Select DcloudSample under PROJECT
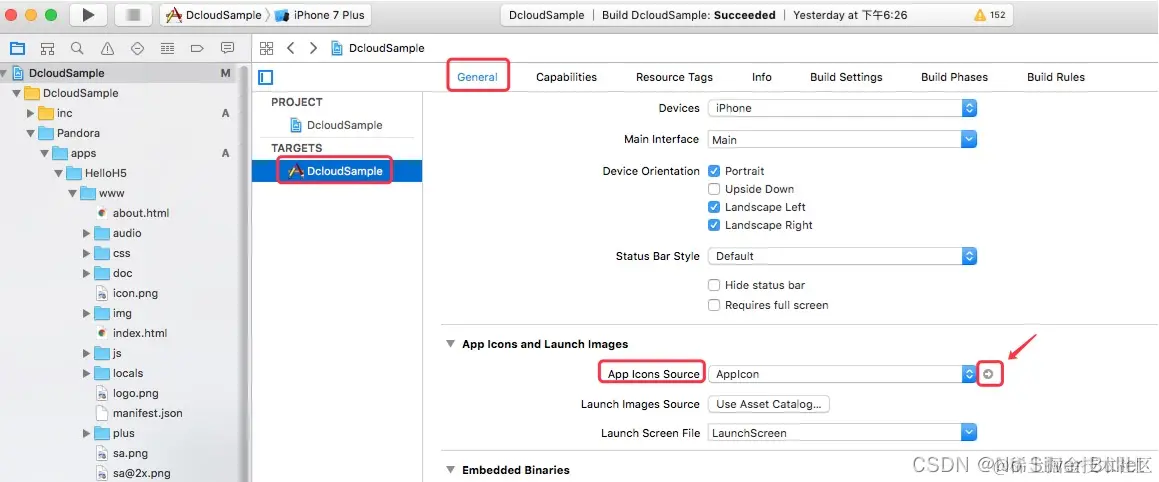 click(x=337, y=125)
